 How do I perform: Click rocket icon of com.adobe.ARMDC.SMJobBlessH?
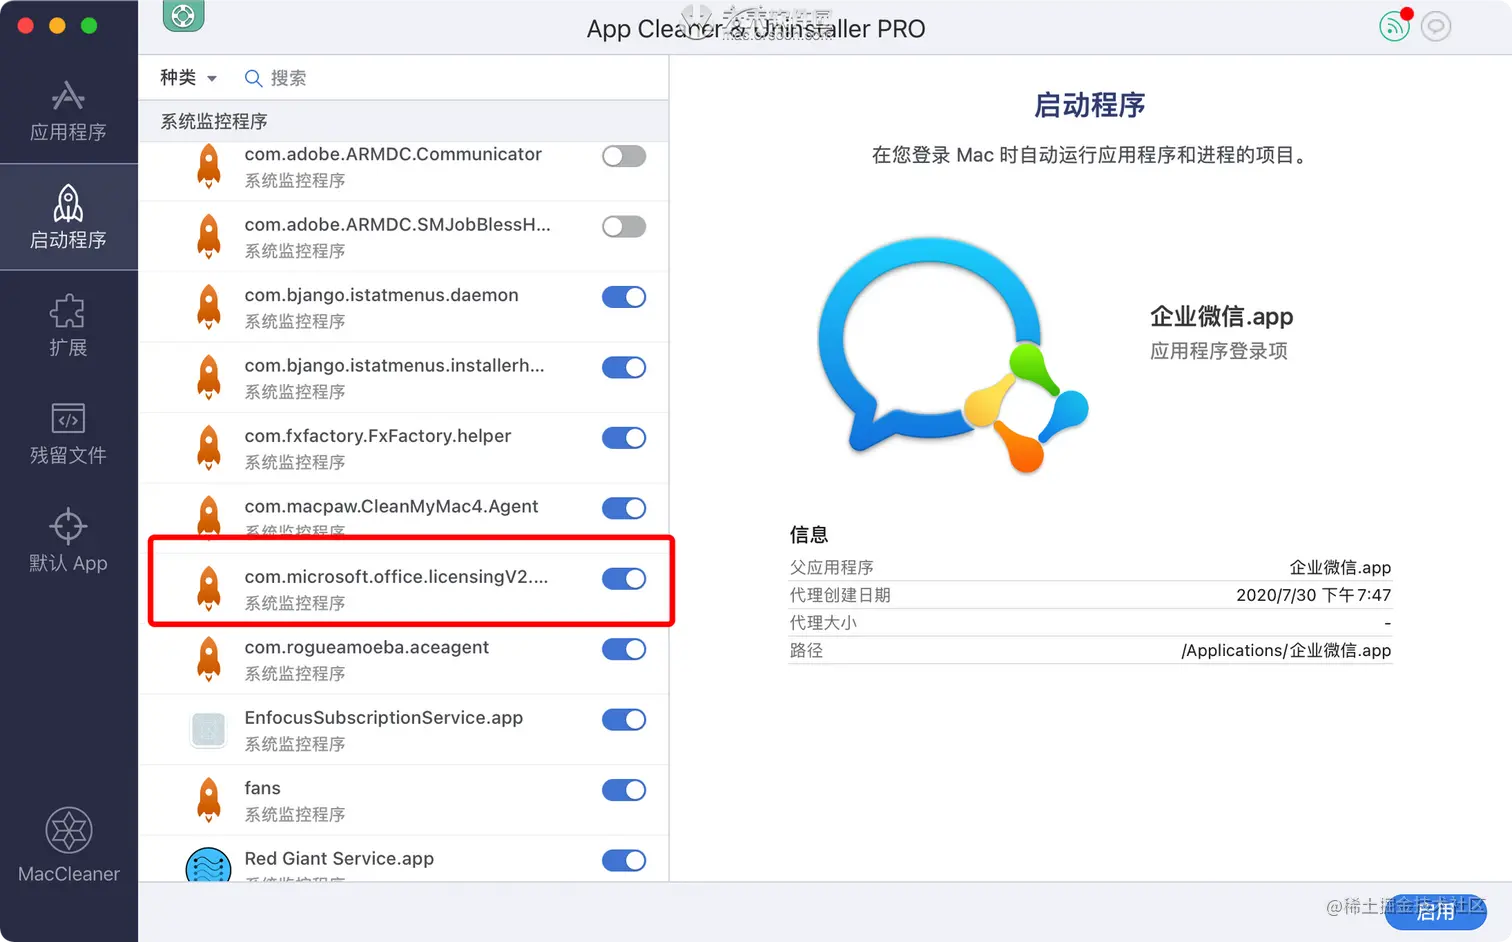pos(209,236)
